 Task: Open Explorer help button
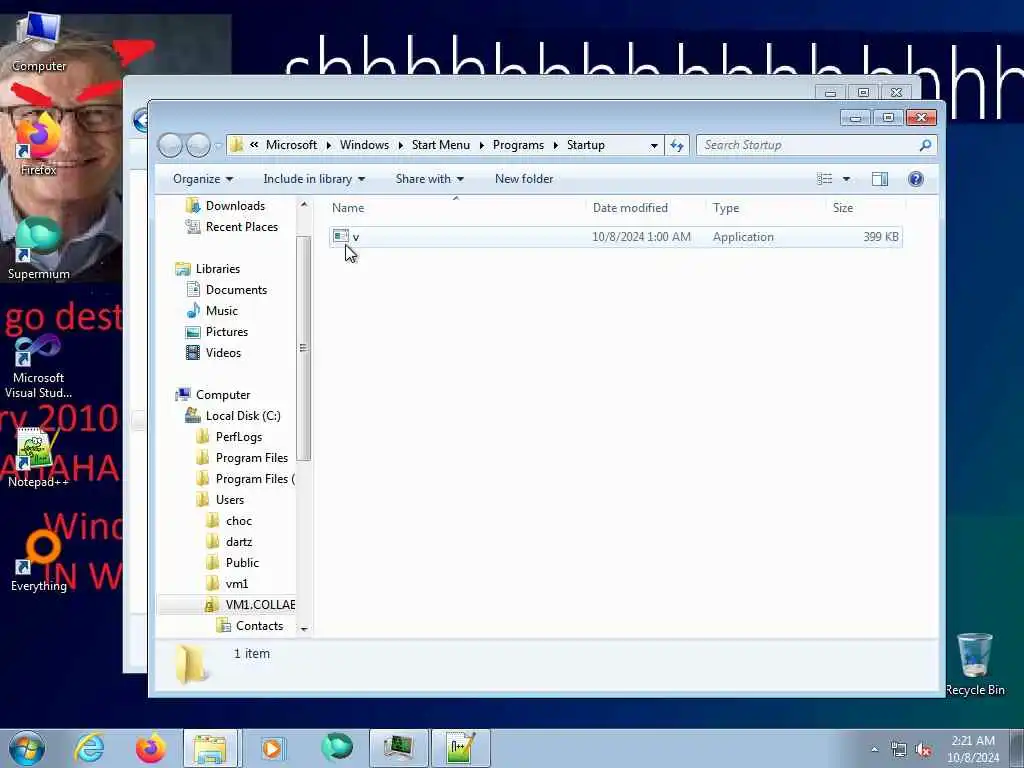tap(916, 179)
